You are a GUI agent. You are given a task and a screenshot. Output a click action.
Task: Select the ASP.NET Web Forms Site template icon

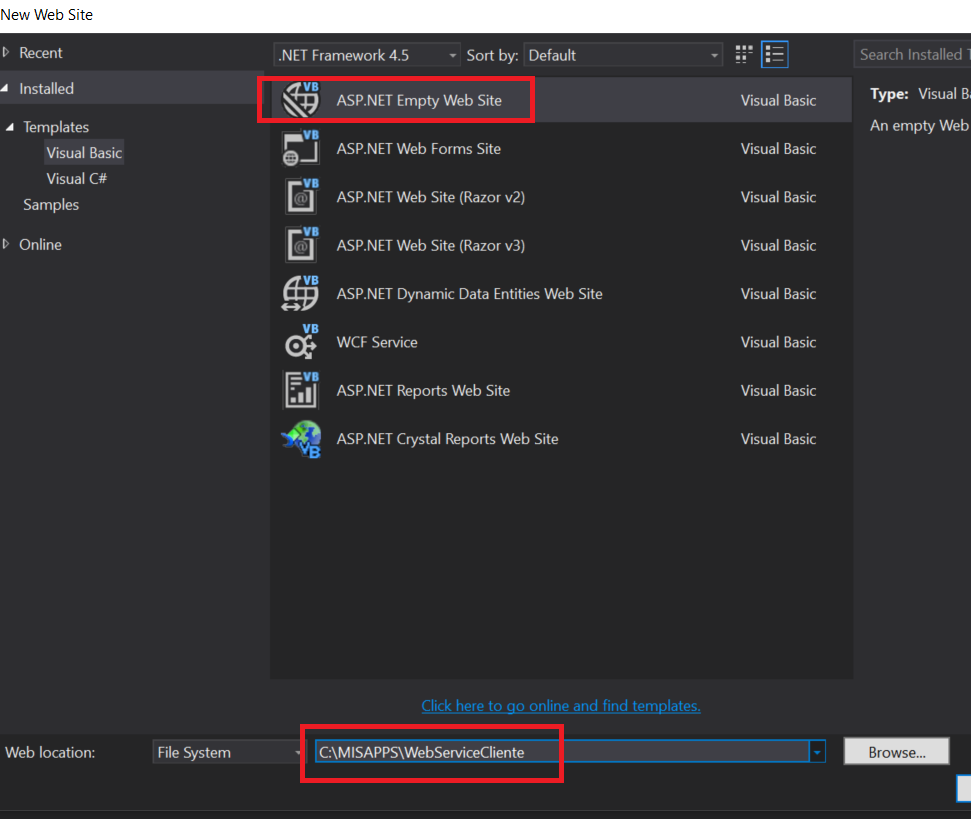(301, 148)
